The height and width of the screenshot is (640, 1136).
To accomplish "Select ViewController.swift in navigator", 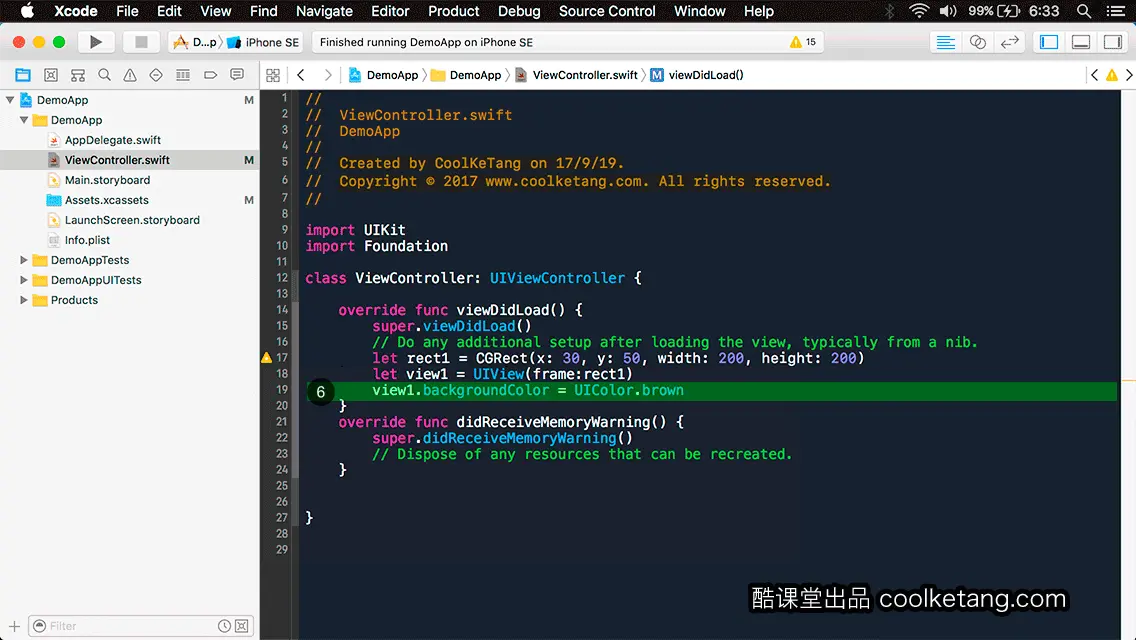I will click(117, 159).
